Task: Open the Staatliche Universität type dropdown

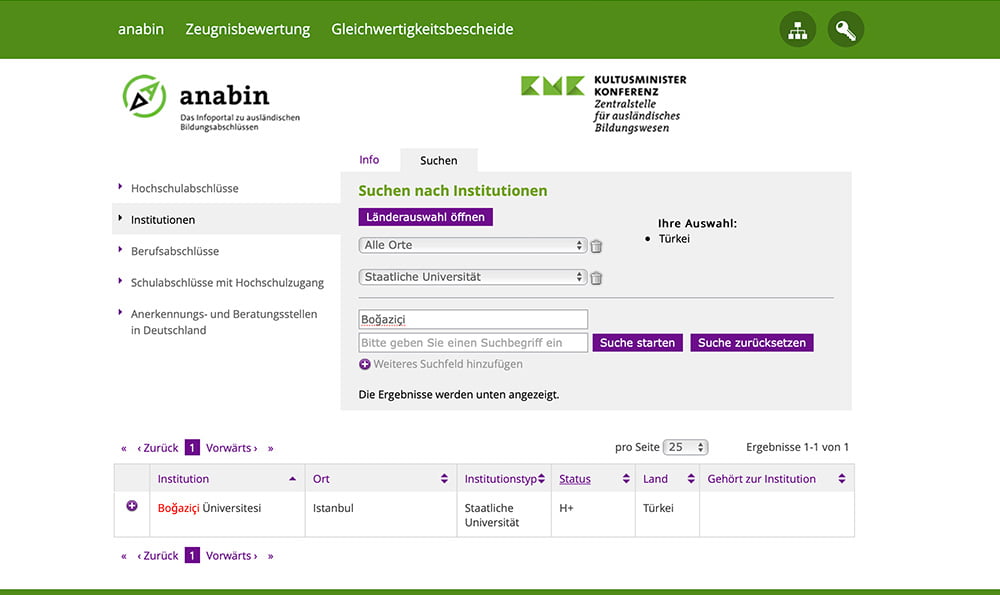Action: click(472, 277)
